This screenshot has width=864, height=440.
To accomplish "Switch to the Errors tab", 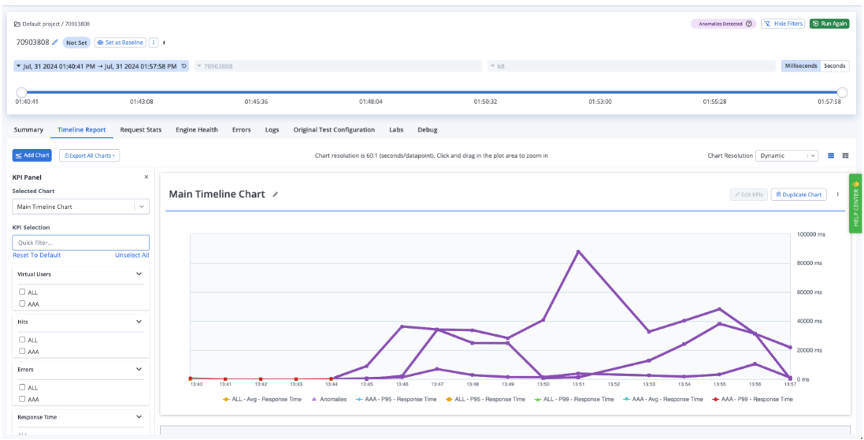I will click(241, 130).
